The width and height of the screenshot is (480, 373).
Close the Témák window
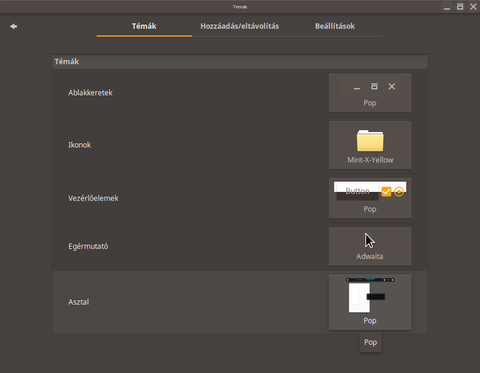coord(473,7)
